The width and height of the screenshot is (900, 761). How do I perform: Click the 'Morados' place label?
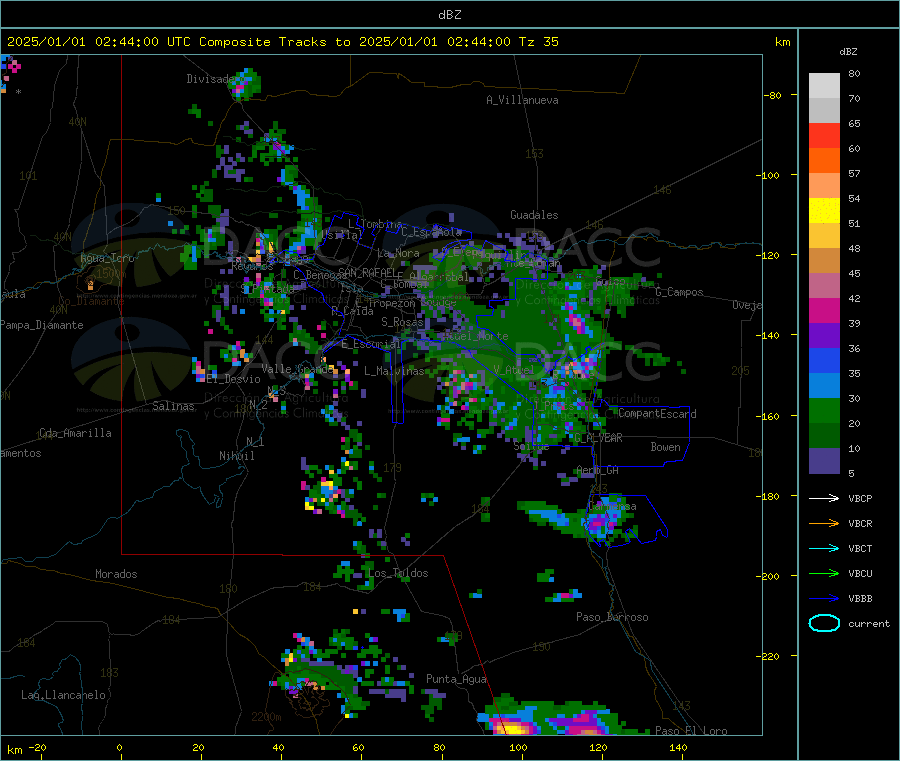tap(117, 574)
